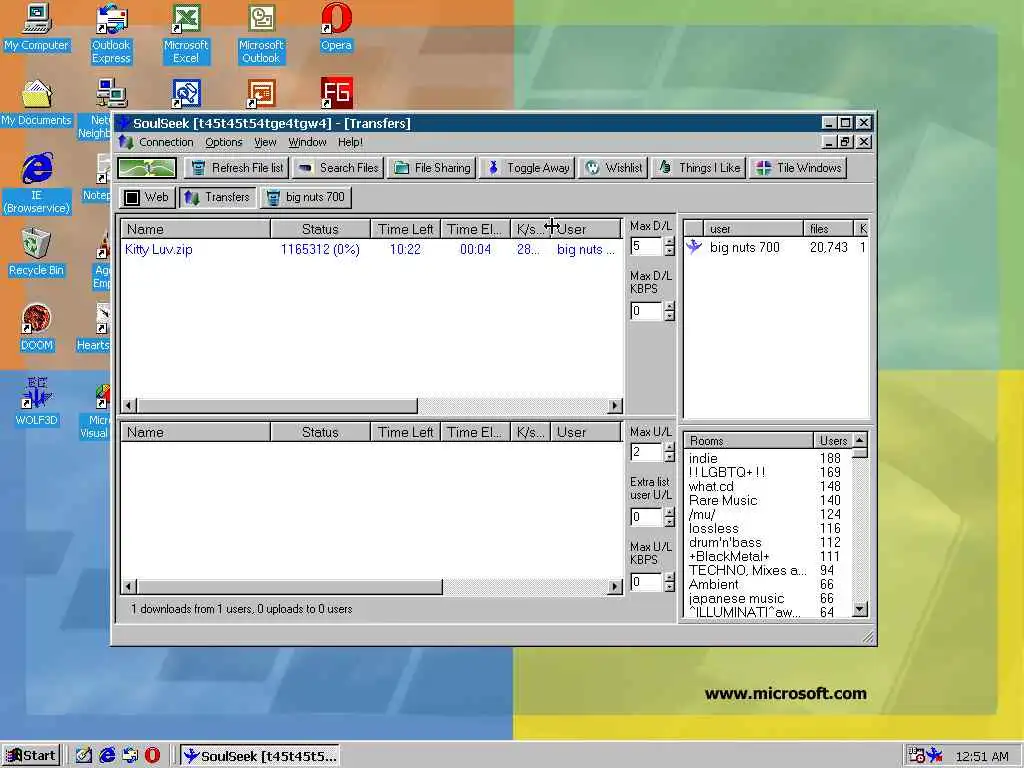This screenshot has height=768, width=1024.
Task: Click Max U/L number field
Action: [647, 452]
